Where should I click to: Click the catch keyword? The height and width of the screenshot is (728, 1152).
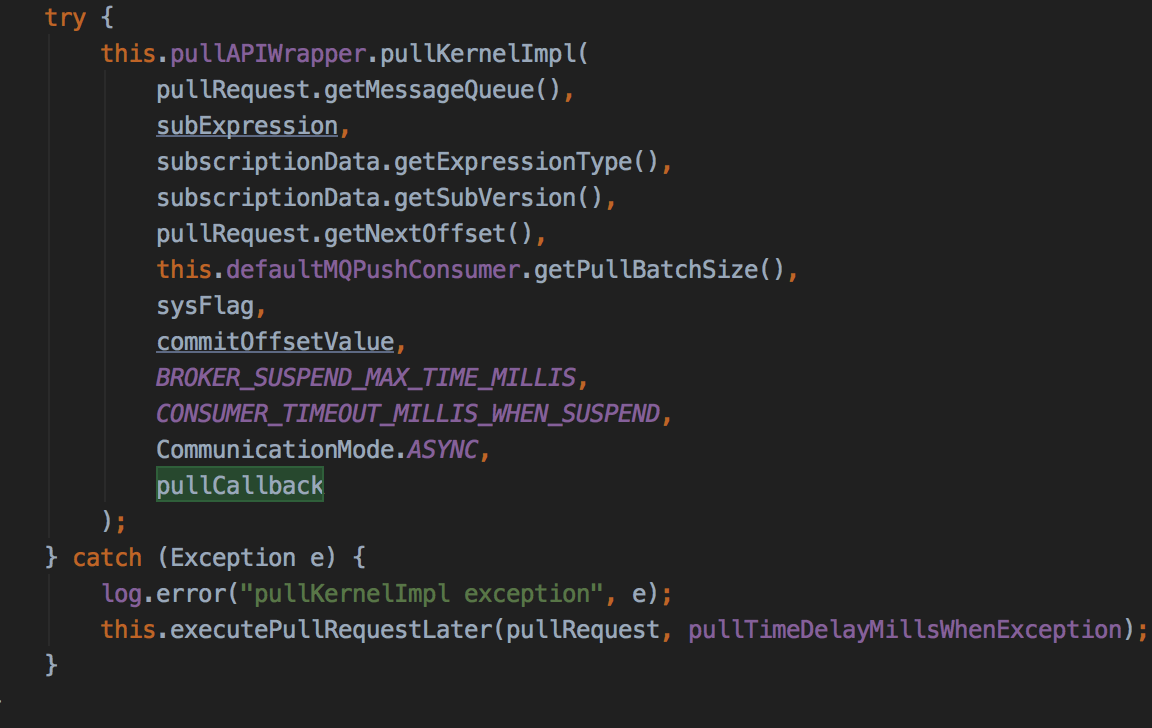107,558
